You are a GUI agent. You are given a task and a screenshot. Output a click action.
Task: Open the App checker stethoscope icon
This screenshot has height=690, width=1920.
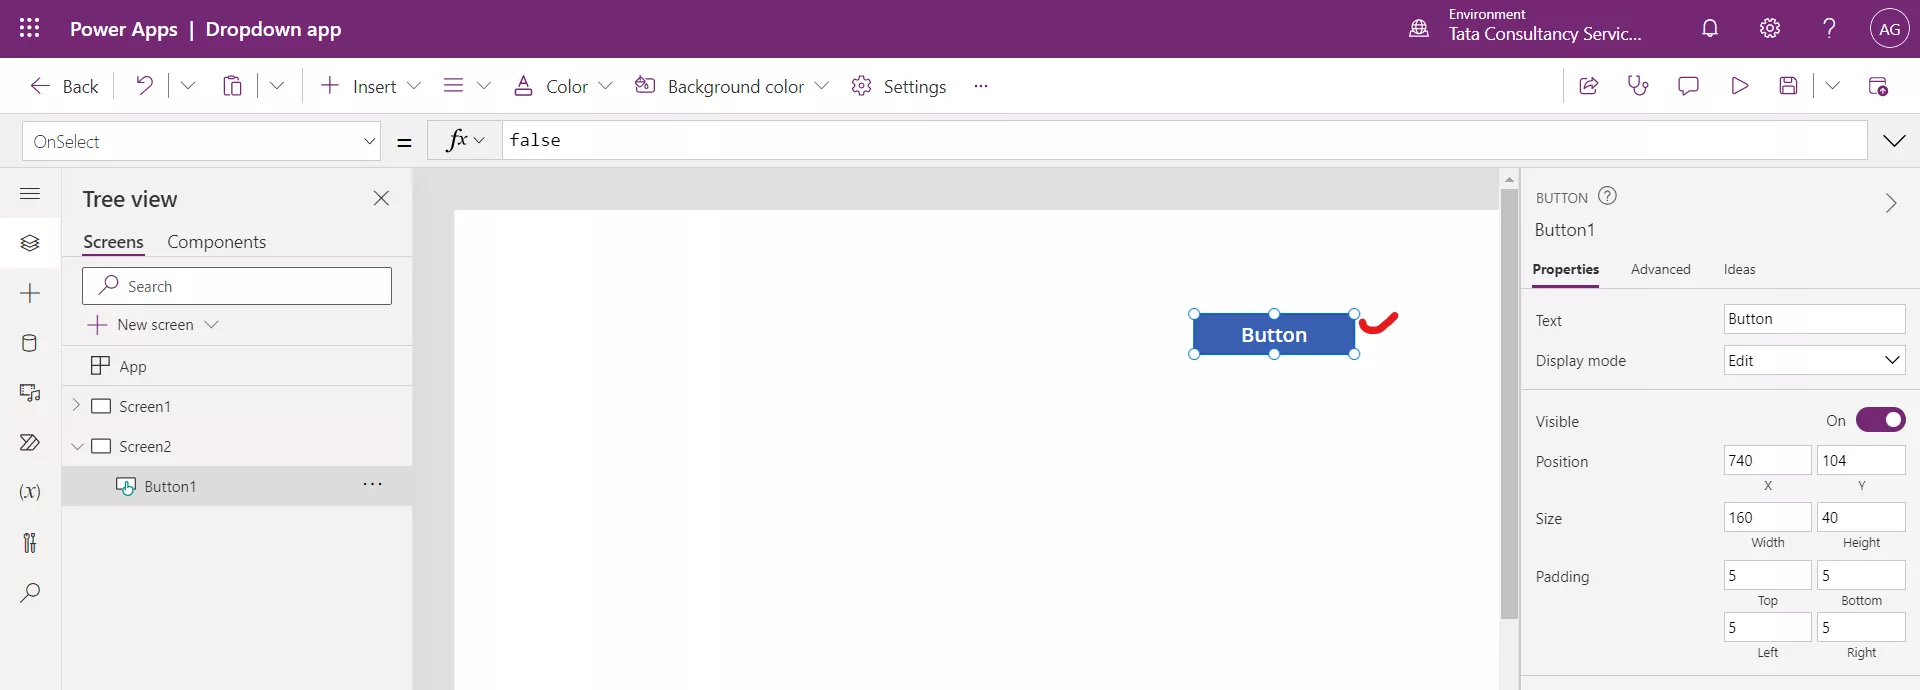tap(1638, 86)
